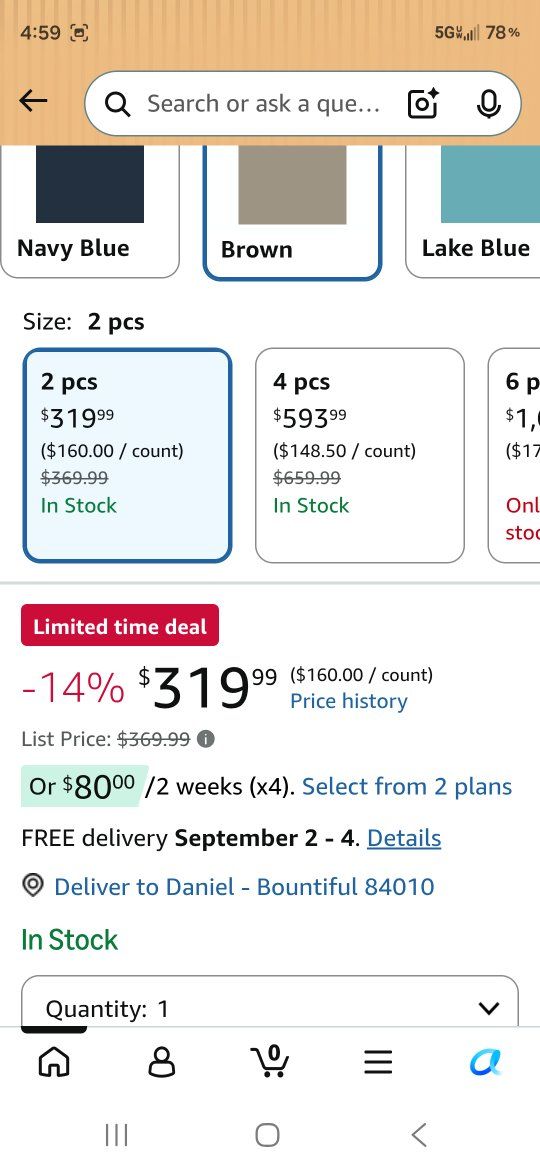The width and height of the screenshot is (540, 1170).
Task: Launch the Rufus AI assistant icon
Action: 486,1061
